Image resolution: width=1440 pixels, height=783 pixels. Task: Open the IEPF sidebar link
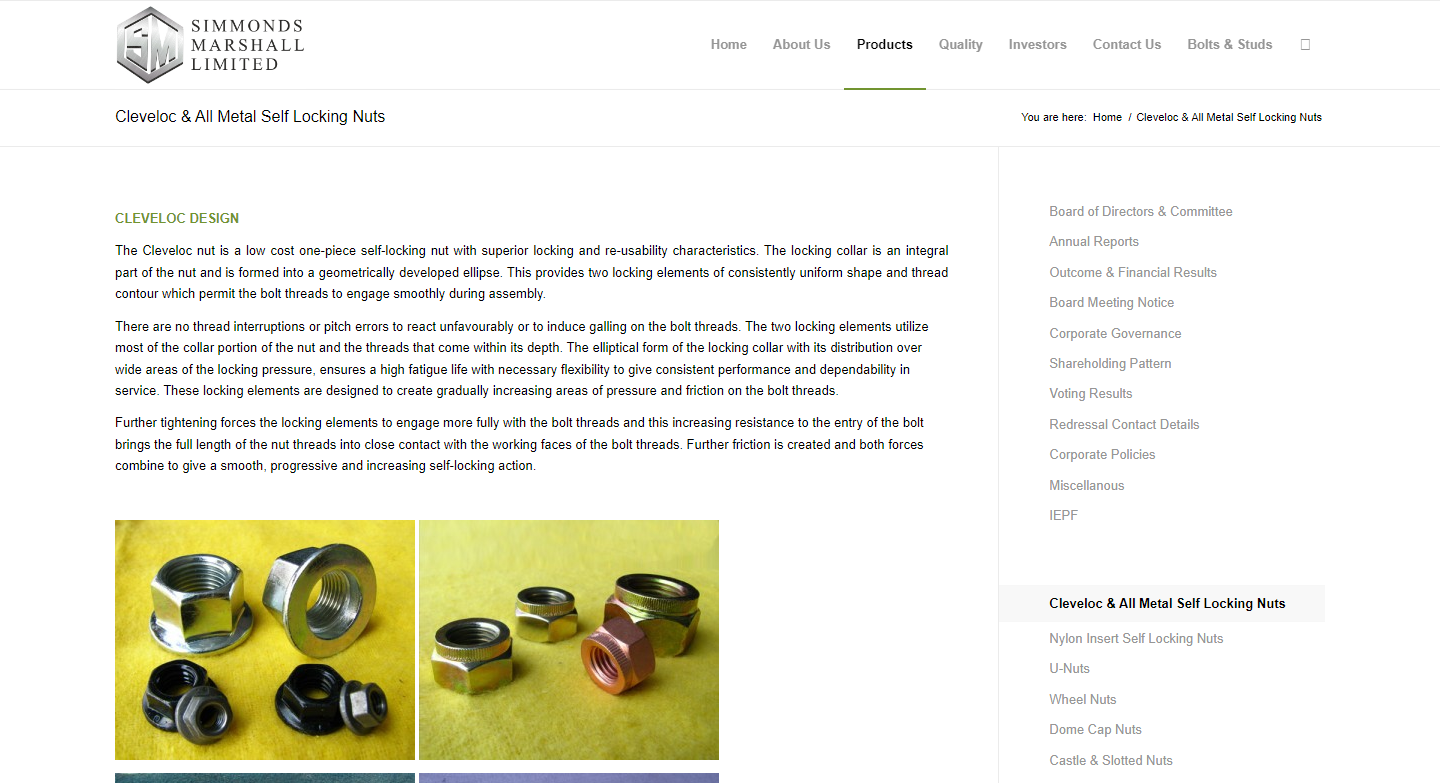click(x=1063, y=515)
